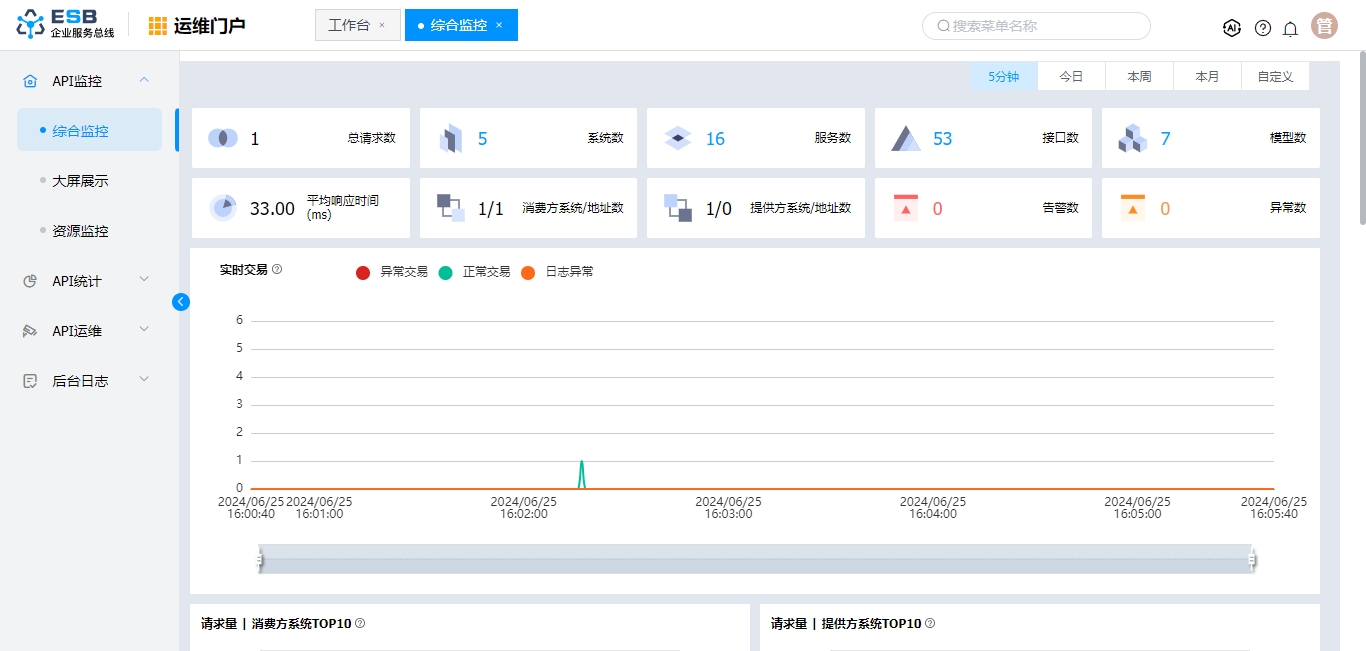This screenshot has height=651, width=1366.
Task: Toggle 日志异常 legend series
Action: point(558,272)
